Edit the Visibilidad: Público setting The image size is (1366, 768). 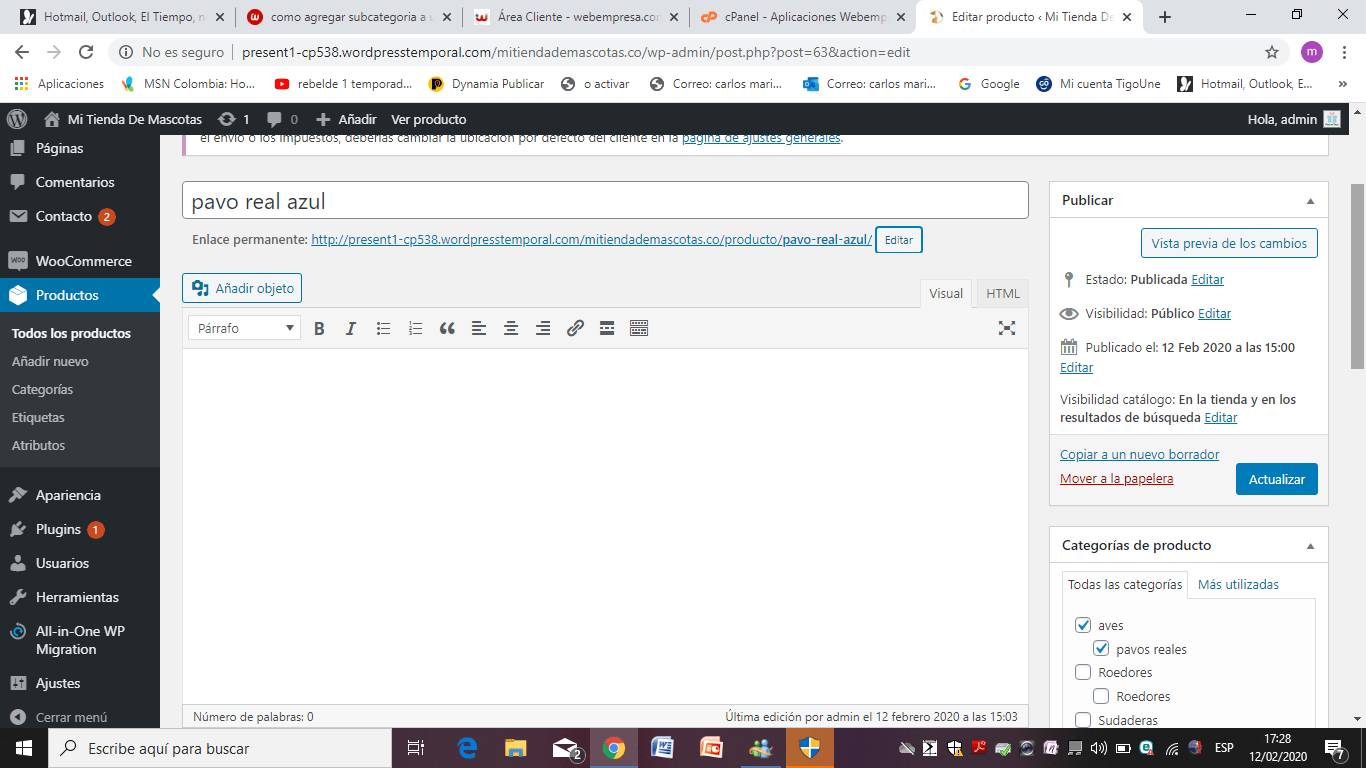(x=1214, y=313)
